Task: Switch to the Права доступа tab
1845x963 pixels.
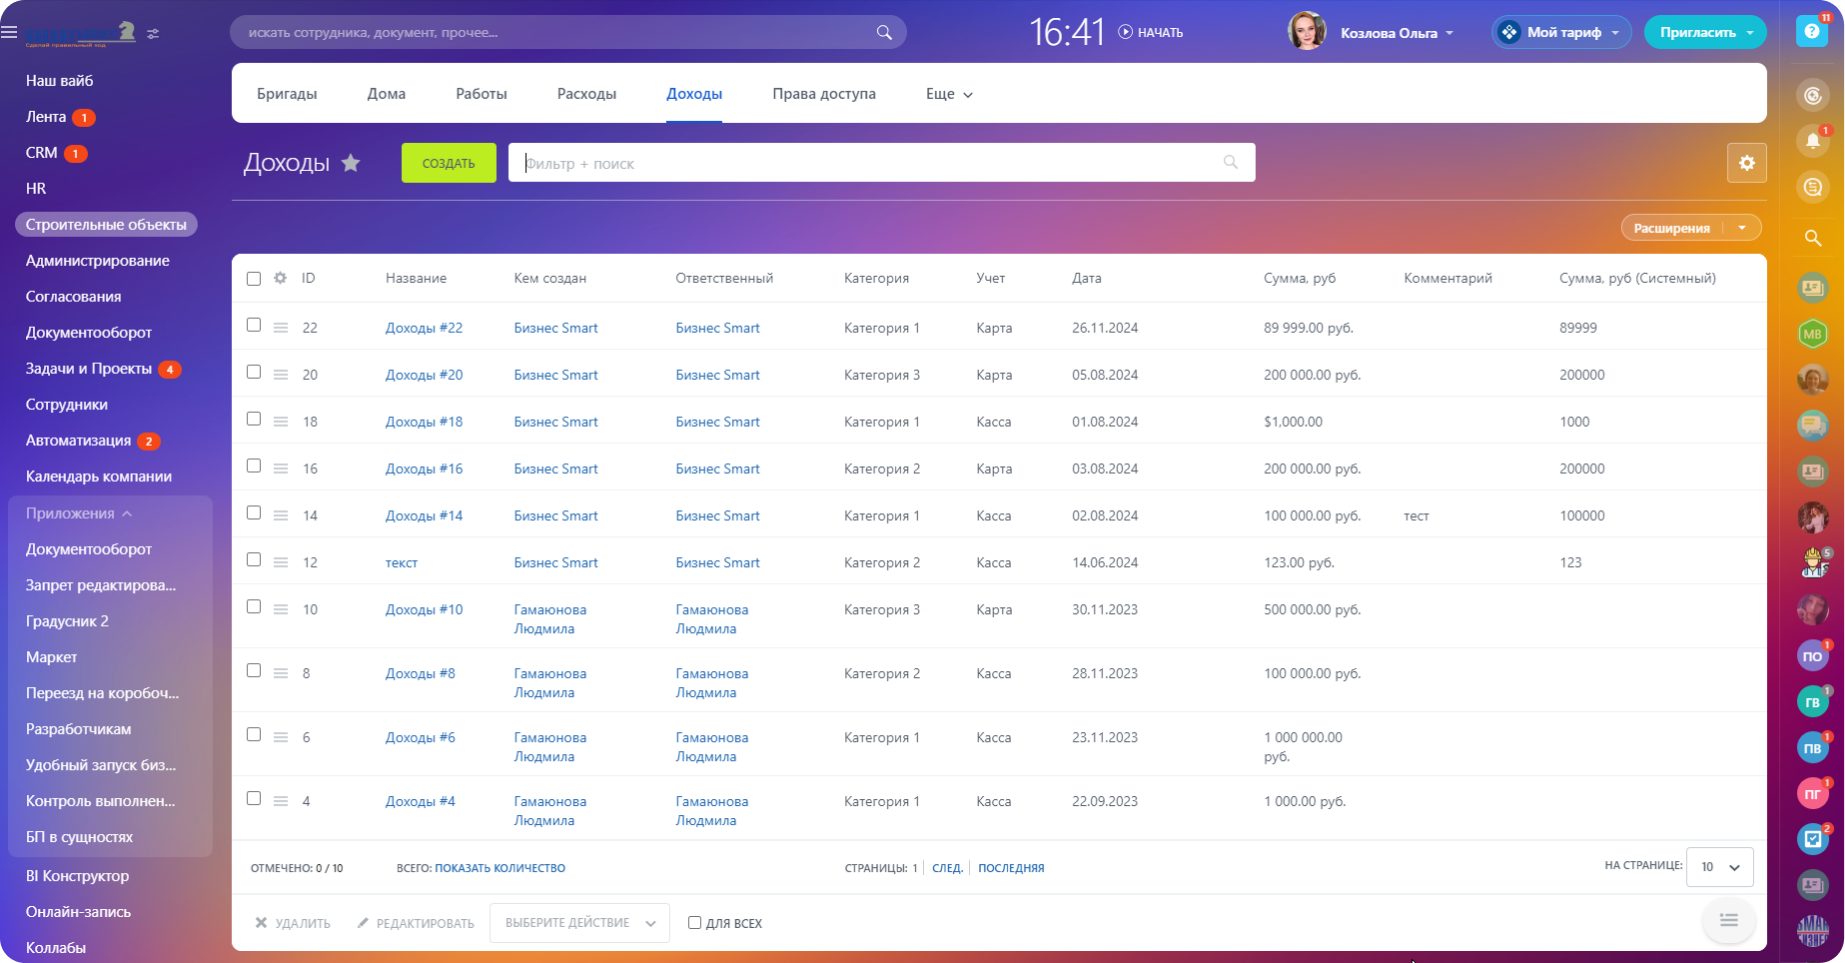Action: click(824, 94)
